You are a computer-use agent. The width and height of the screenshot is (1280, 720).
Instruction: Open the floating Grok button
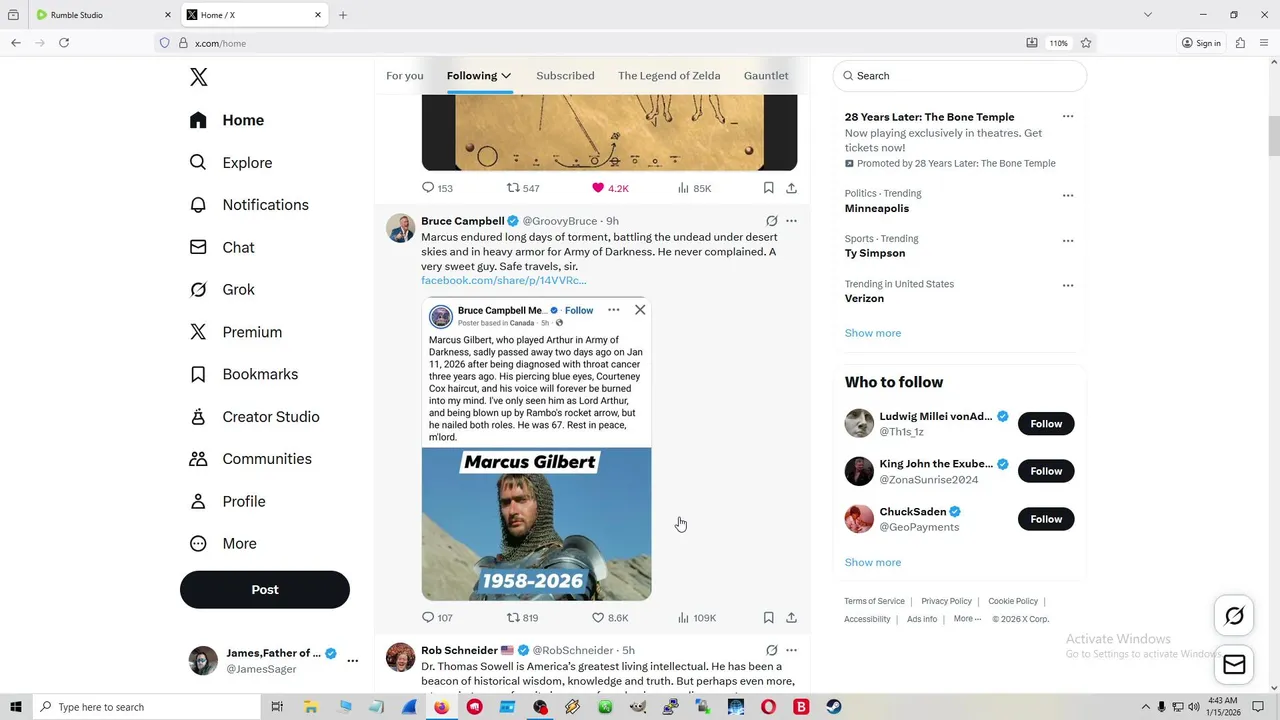point(1234,616)
